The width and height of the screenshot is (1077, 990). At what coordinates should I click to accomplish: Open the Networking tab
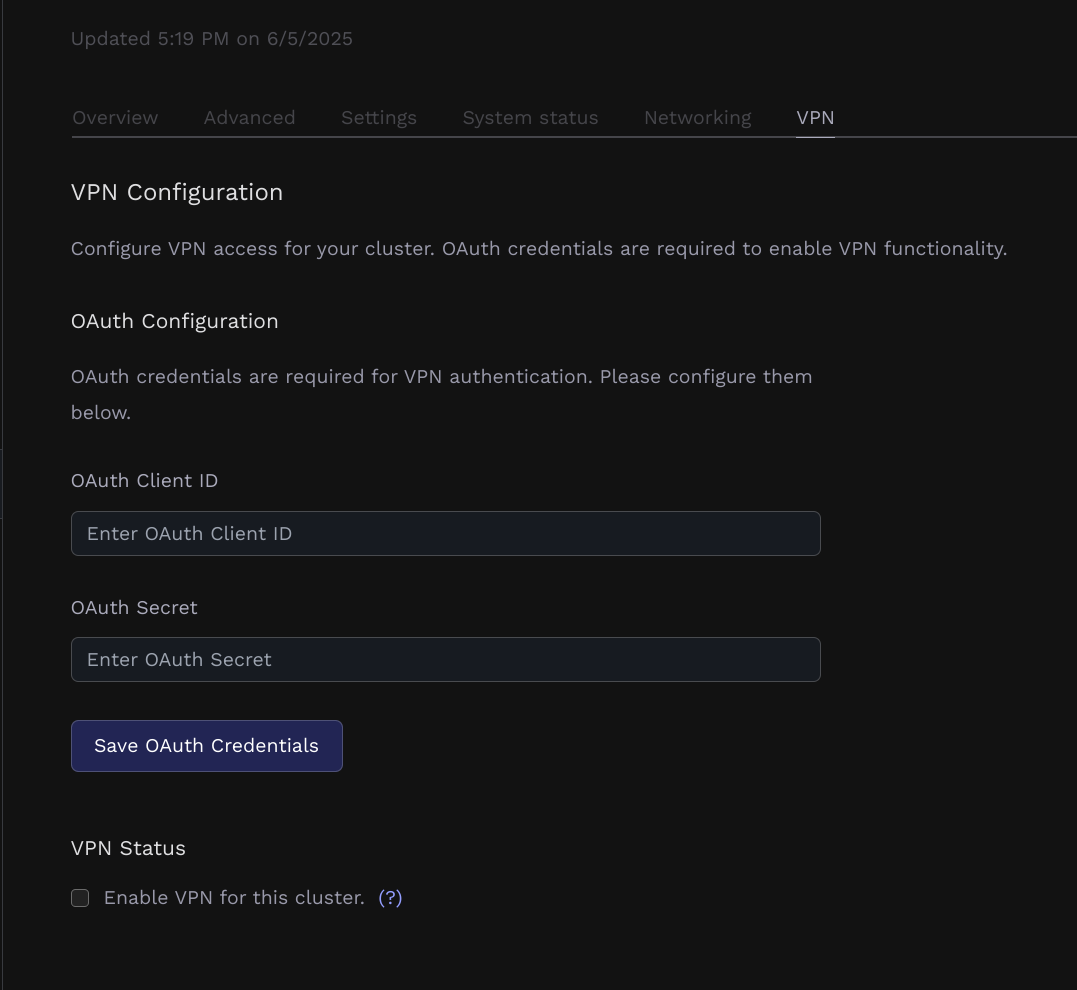pyautogui.click(x=697, y=117)
